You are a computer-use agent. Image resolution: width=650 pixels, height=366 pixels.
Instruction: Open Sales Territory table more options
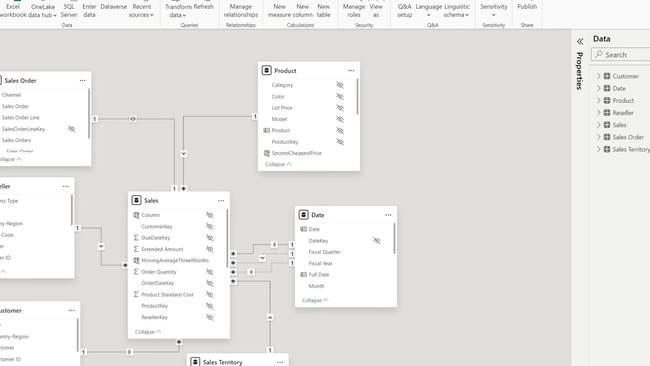(x=280, y=362)
